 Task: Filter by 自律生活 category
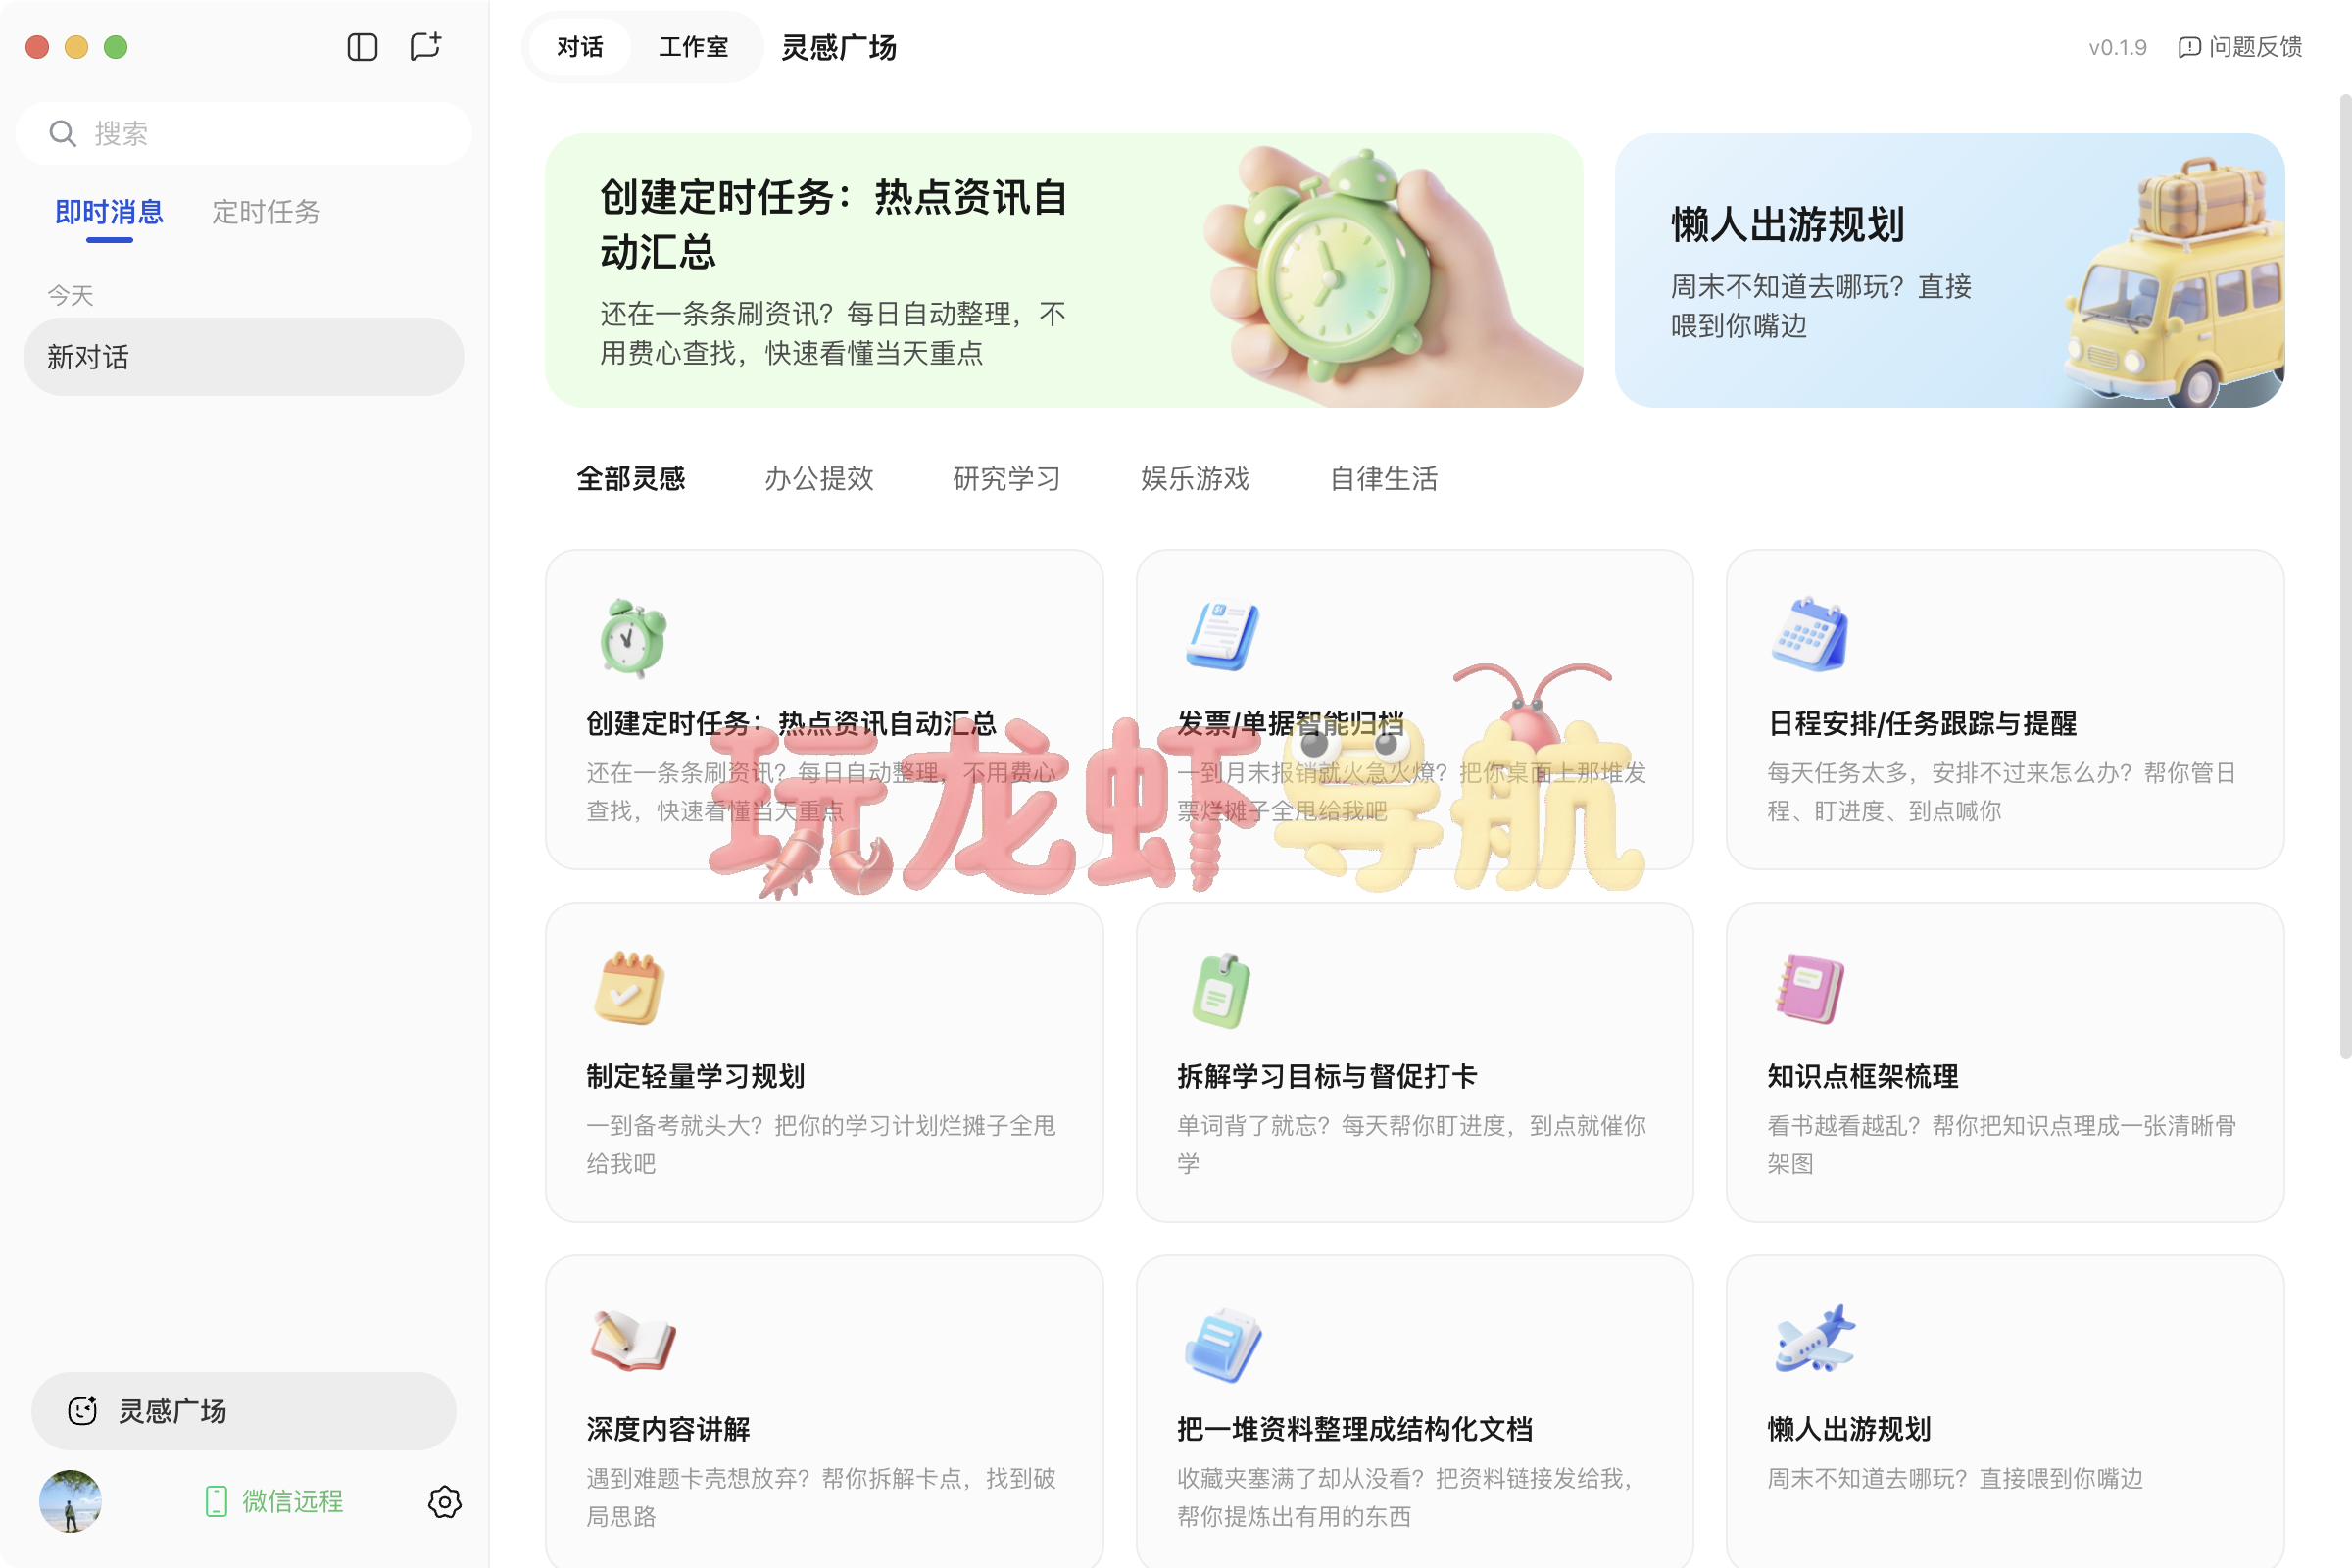[x=1384, y=478]
